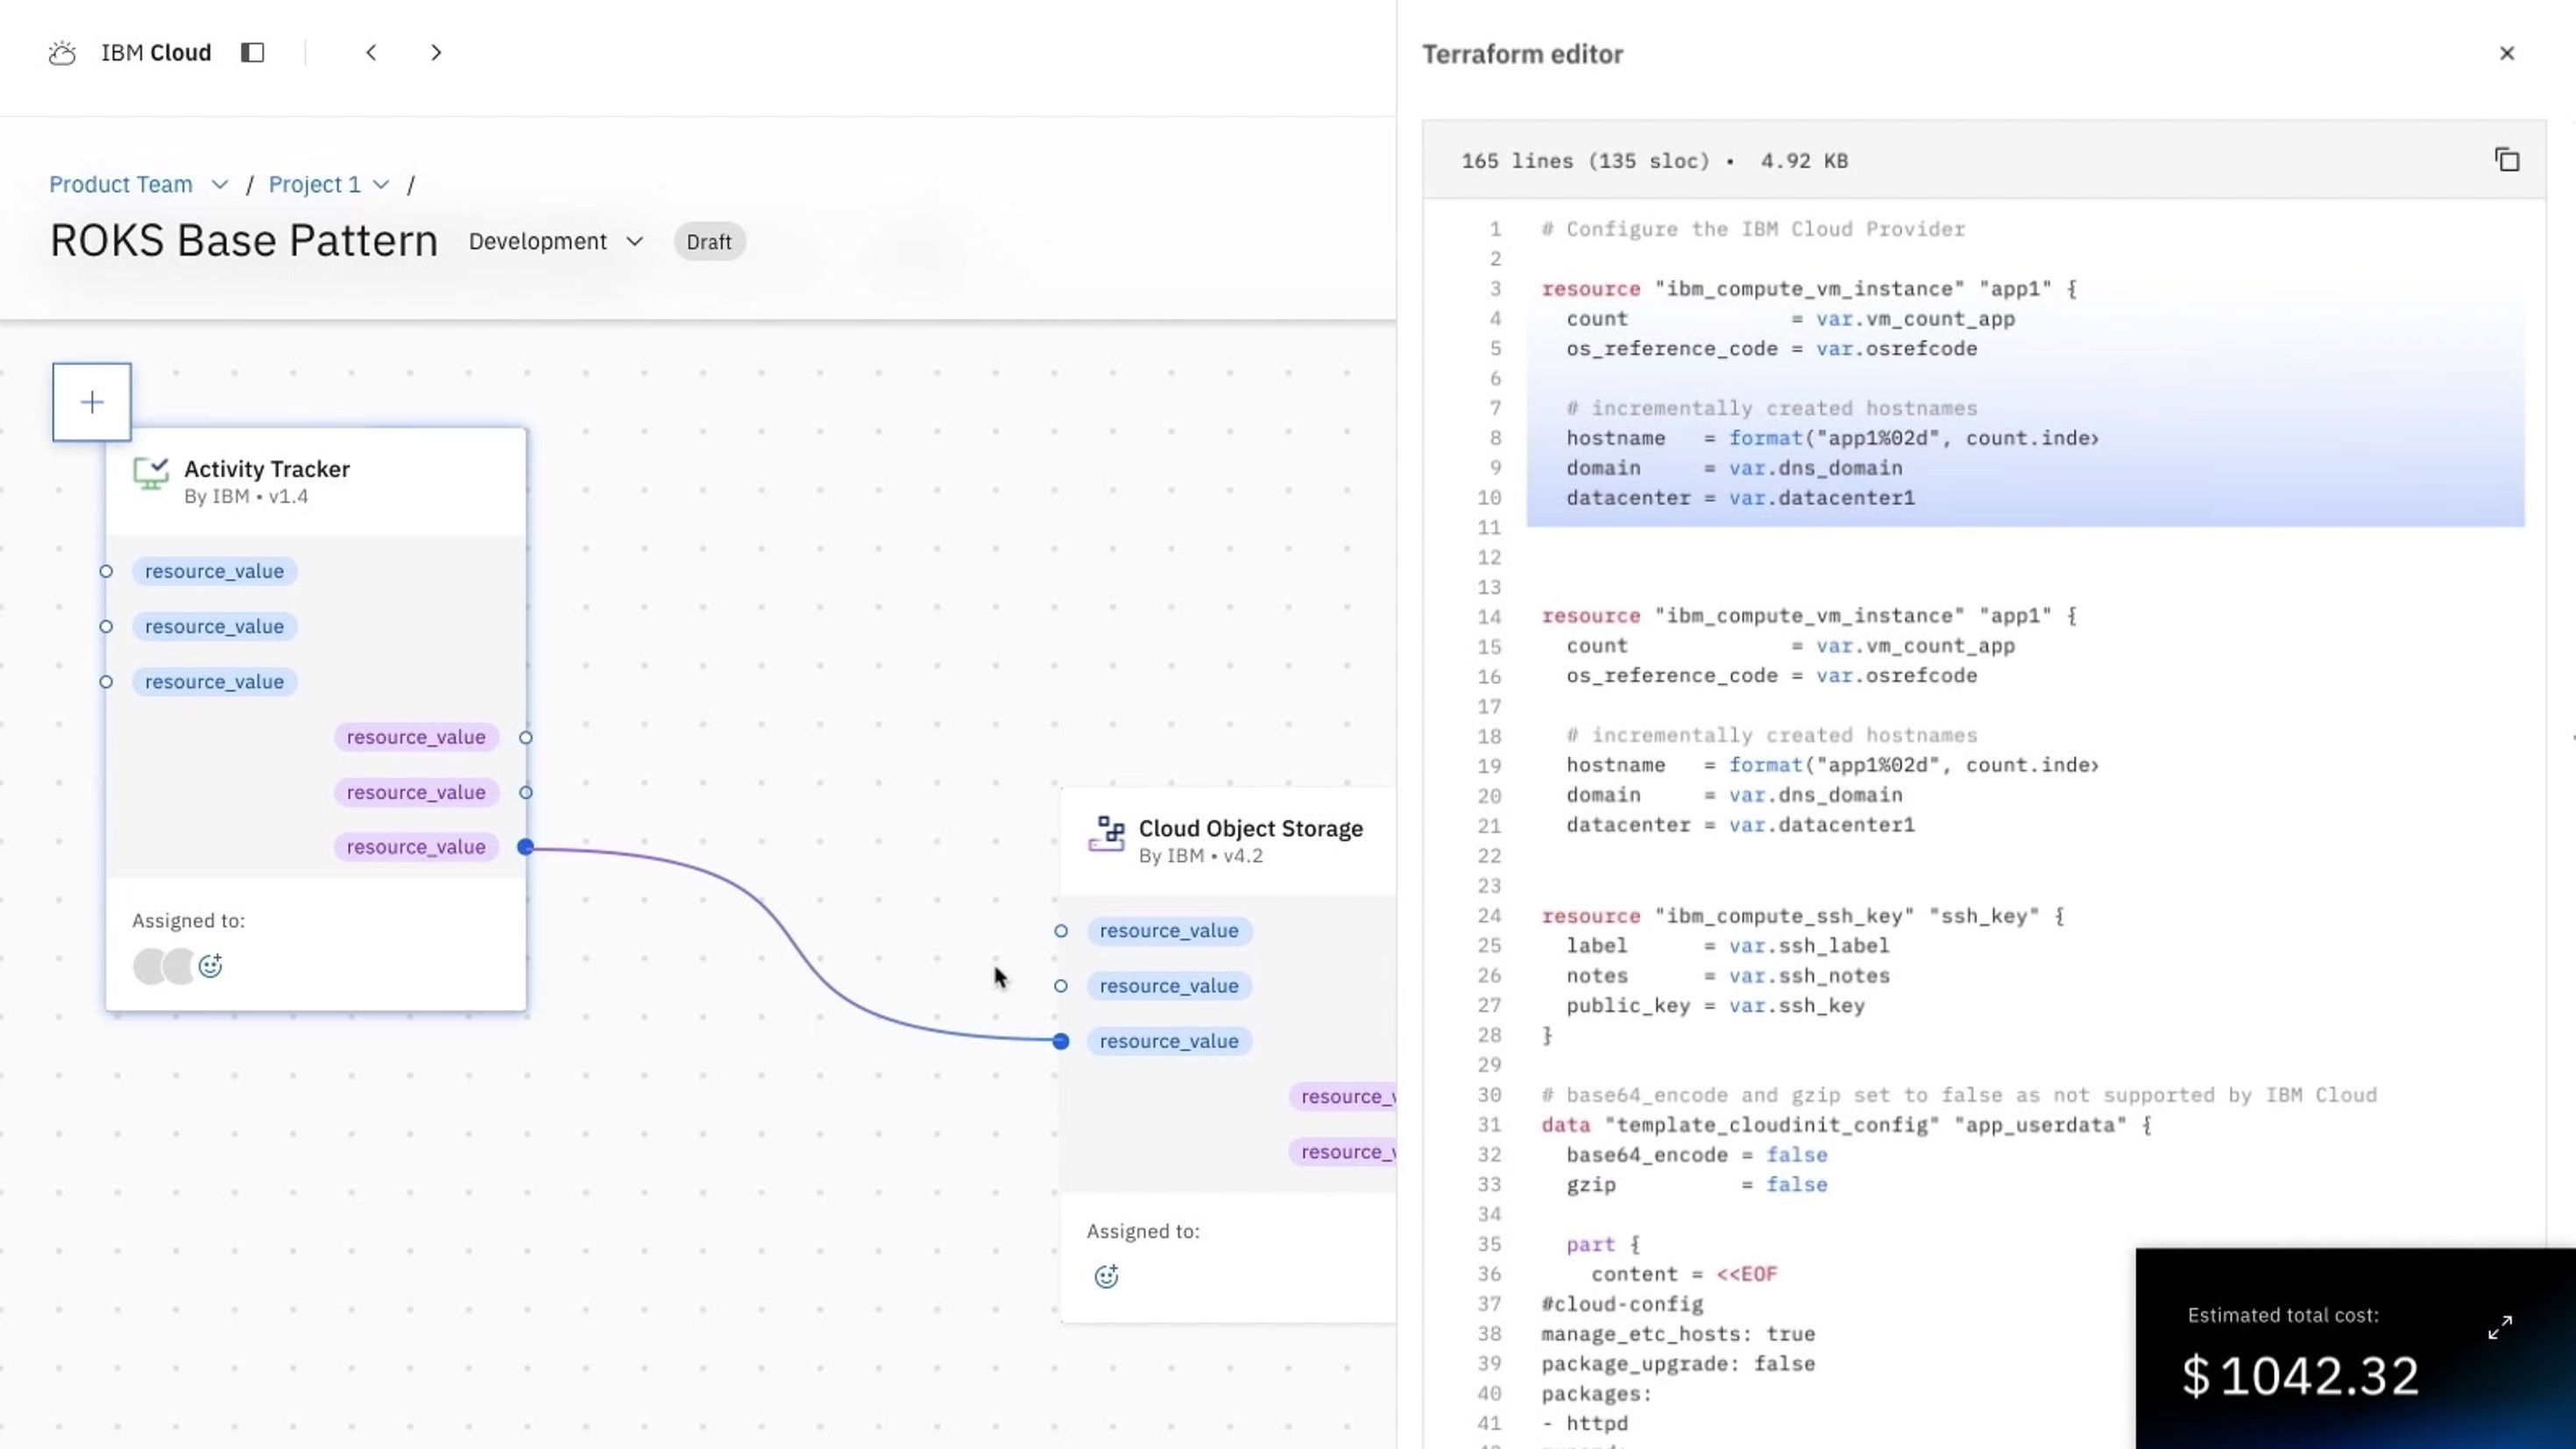Click line 10 datacenter assignment in editor
The height and width of the screenshot is (1449, 2576).
[x=1740, y=498]
